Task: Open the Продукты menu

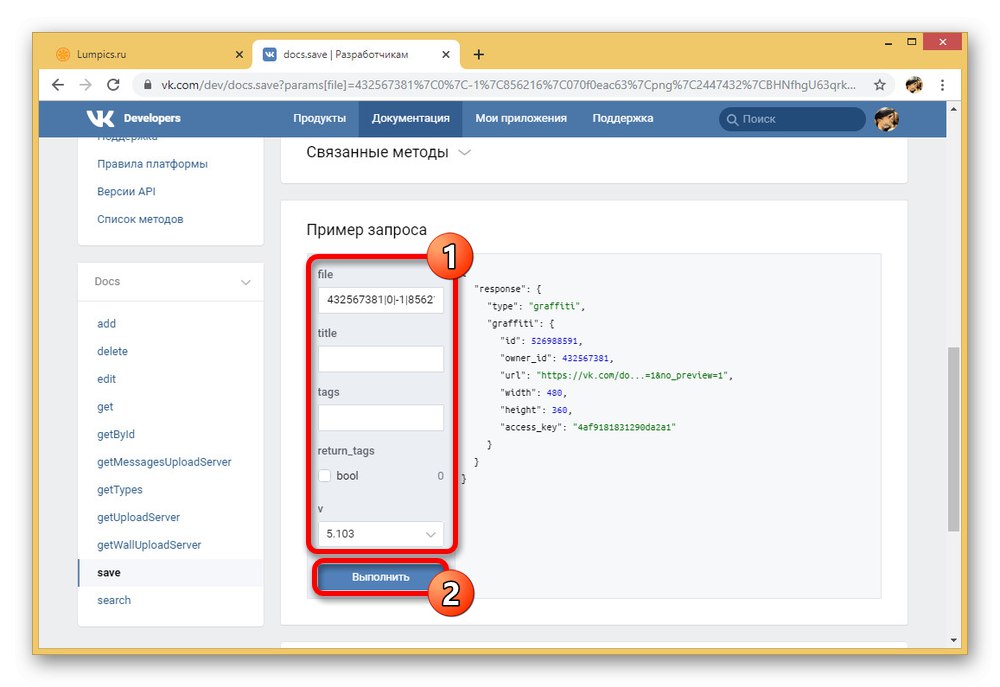Action: (x=320, y=119)
